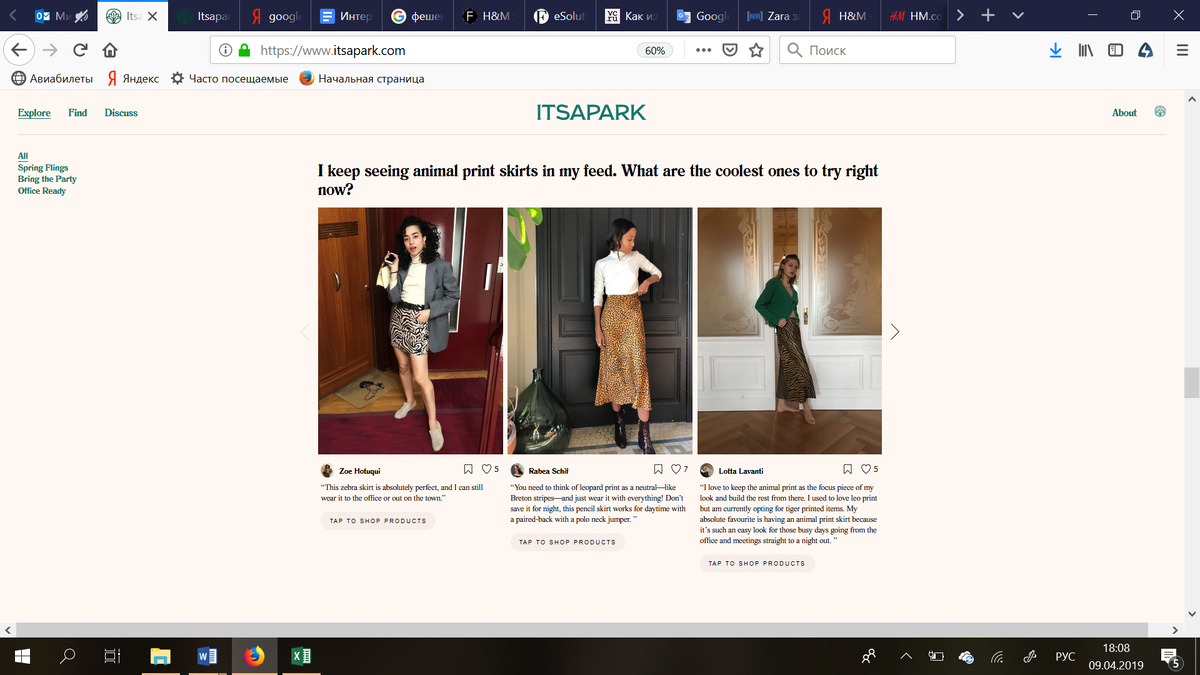
Task: Heart Rabea Schif's post
Action: pos(676,469)
